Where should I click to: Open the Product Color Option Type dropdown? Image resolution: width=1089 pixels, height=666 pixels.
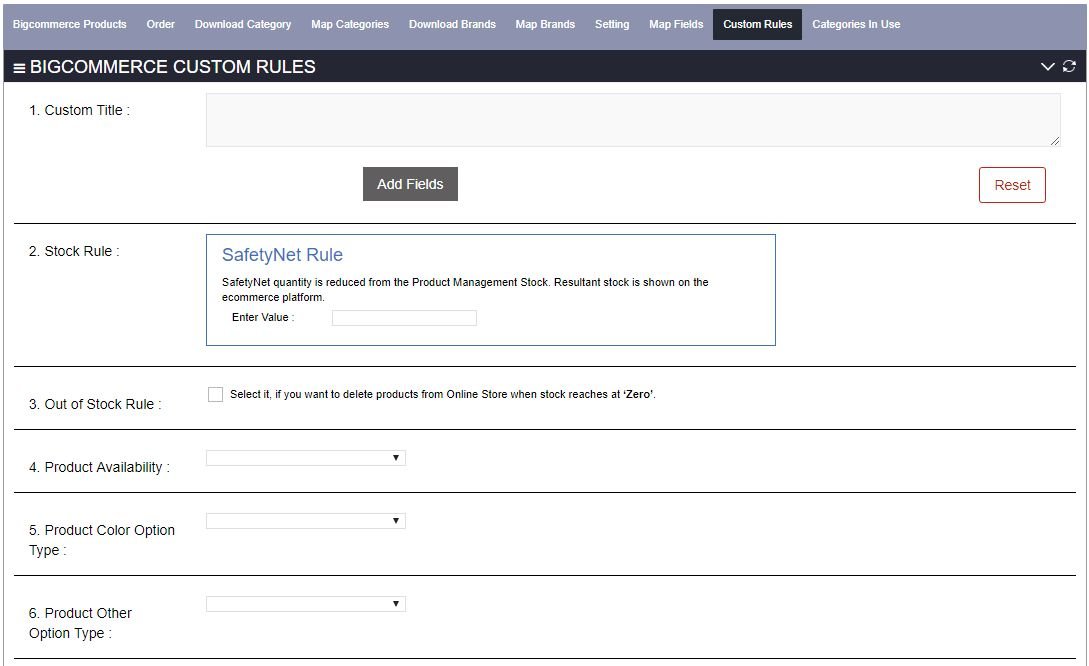[306, 521]
